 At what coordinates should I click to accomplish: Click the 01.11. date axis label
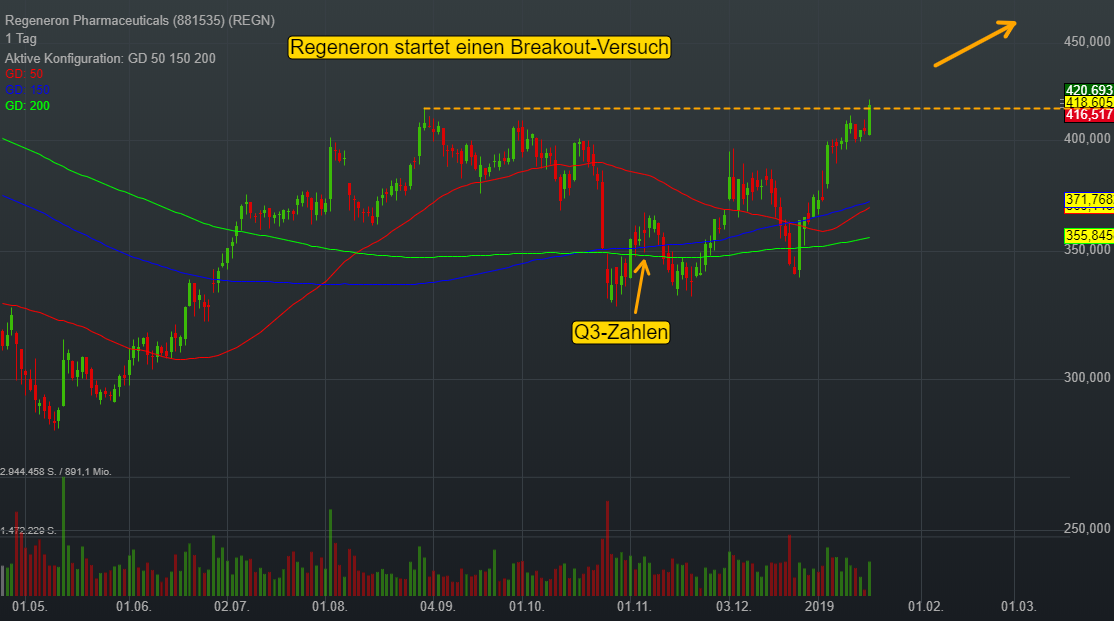[634, 606]
